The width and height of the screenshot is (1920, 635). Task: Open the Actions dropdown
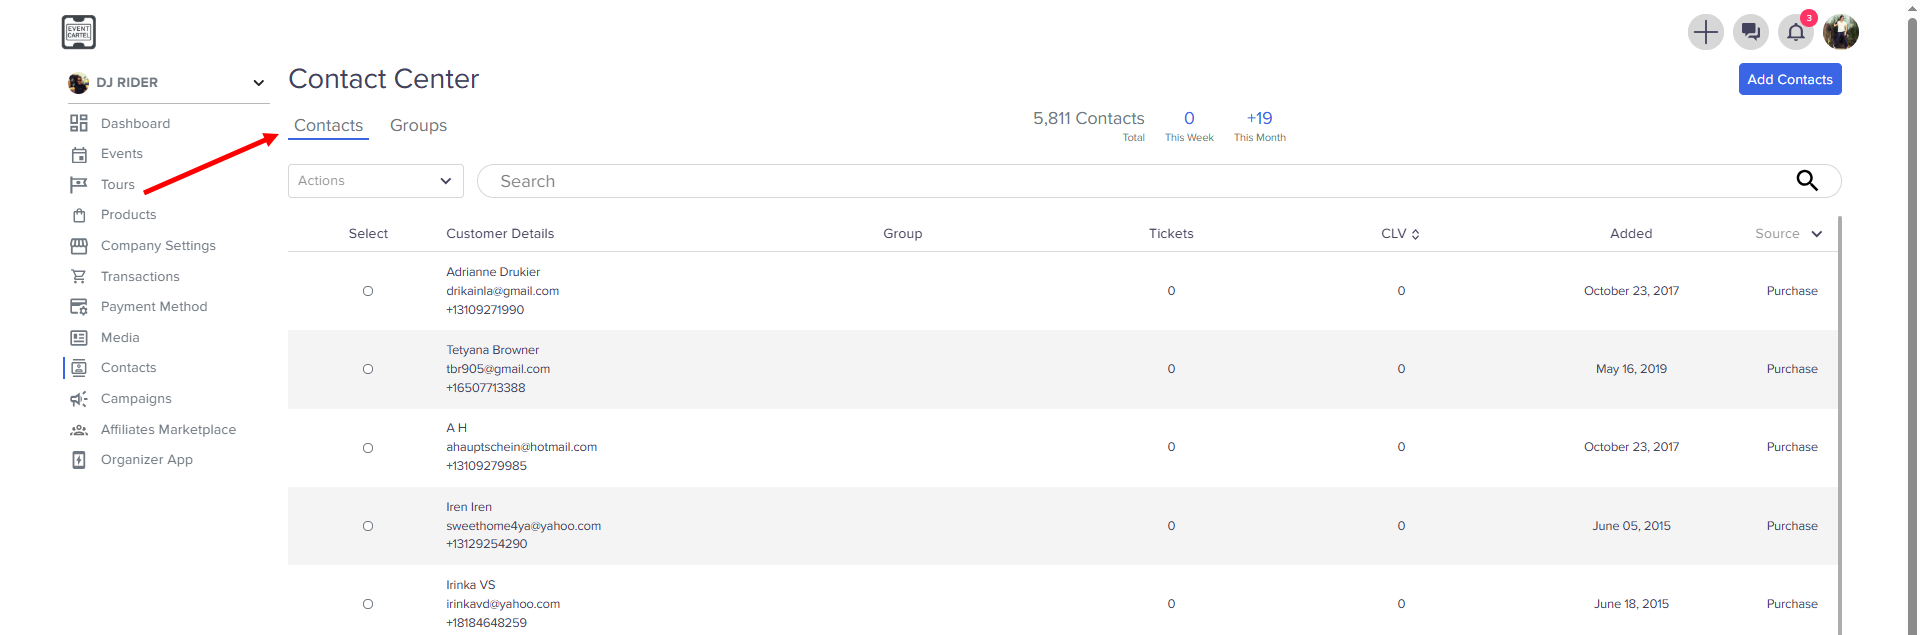pos(376,181)
